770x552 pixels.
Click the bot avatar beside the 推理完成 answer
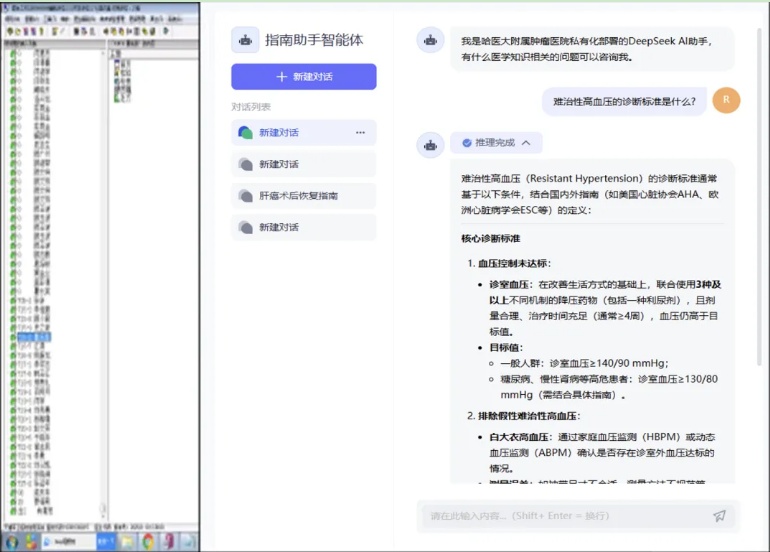[431, 145]
